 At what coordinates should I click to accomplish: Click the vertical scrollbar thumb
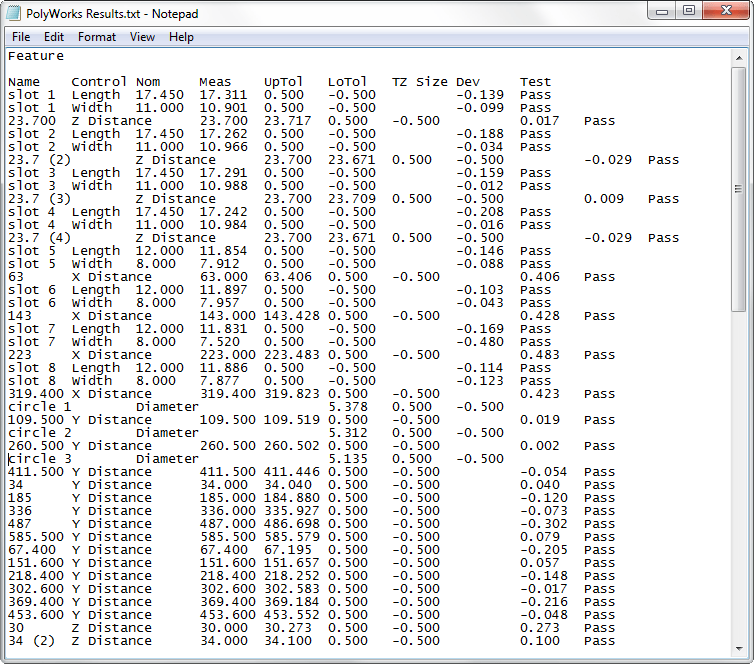[x=738, y=190]
